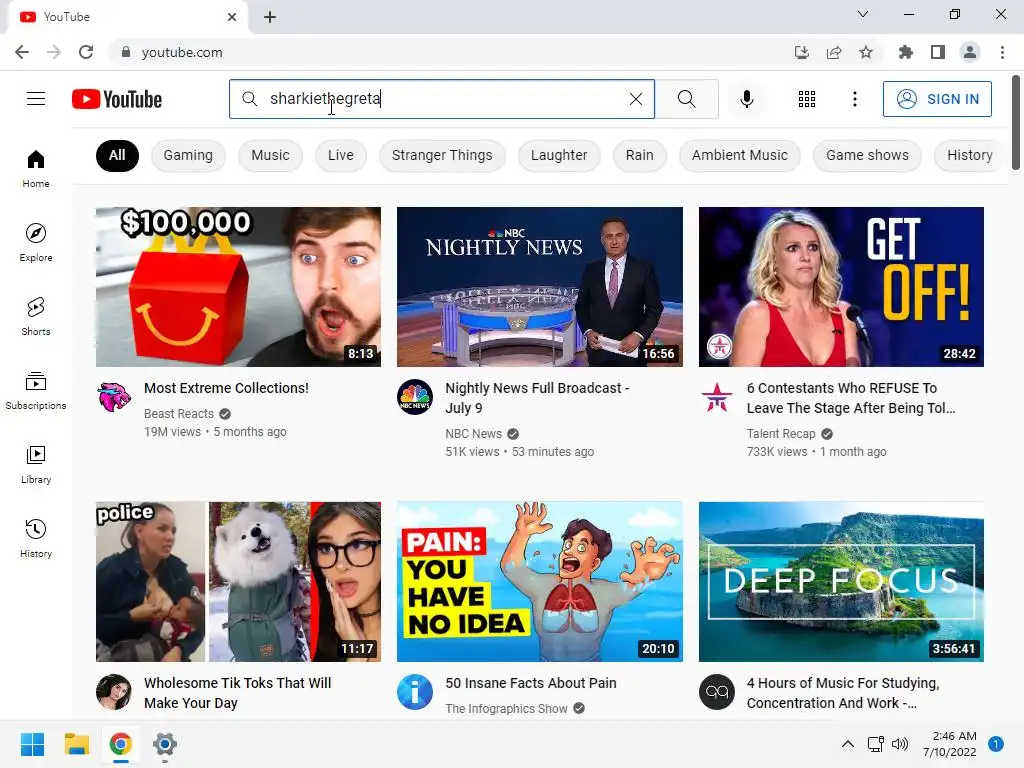The height and width of the screenshot is (768, 1024).
Task: Click The Infographics Show channel avatar
Action: (415, 692)
